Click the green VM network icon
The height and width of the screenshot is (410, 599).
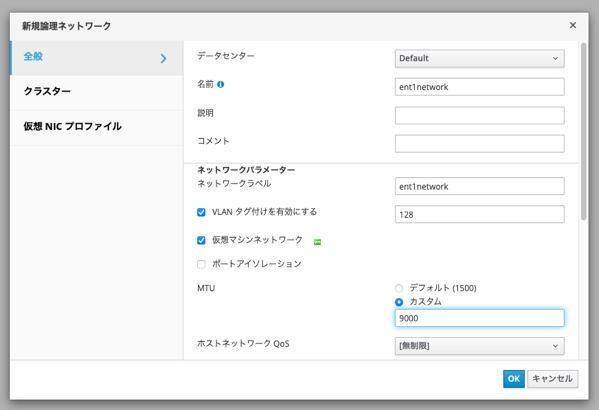click(x=317, y=242)
